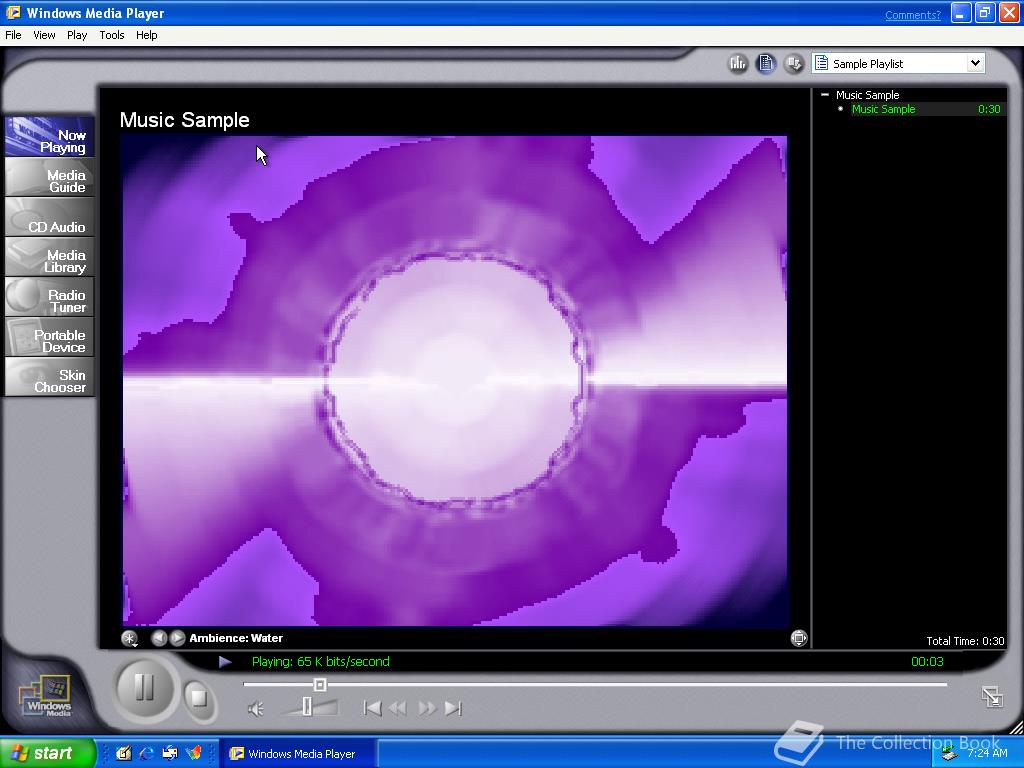Click the Music Sample title above visualization
This screenshot has height=768, width=1024.
[x=184, y=120]
